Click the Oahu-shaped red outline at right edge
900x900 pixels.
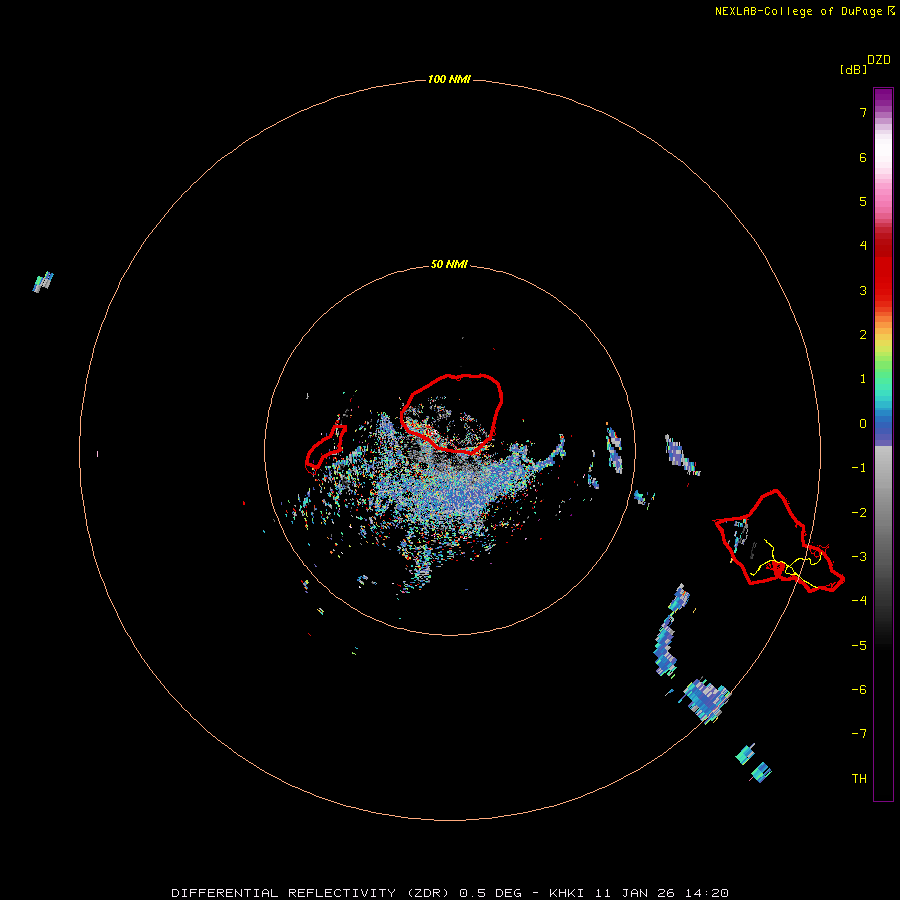tap(779, 541)
